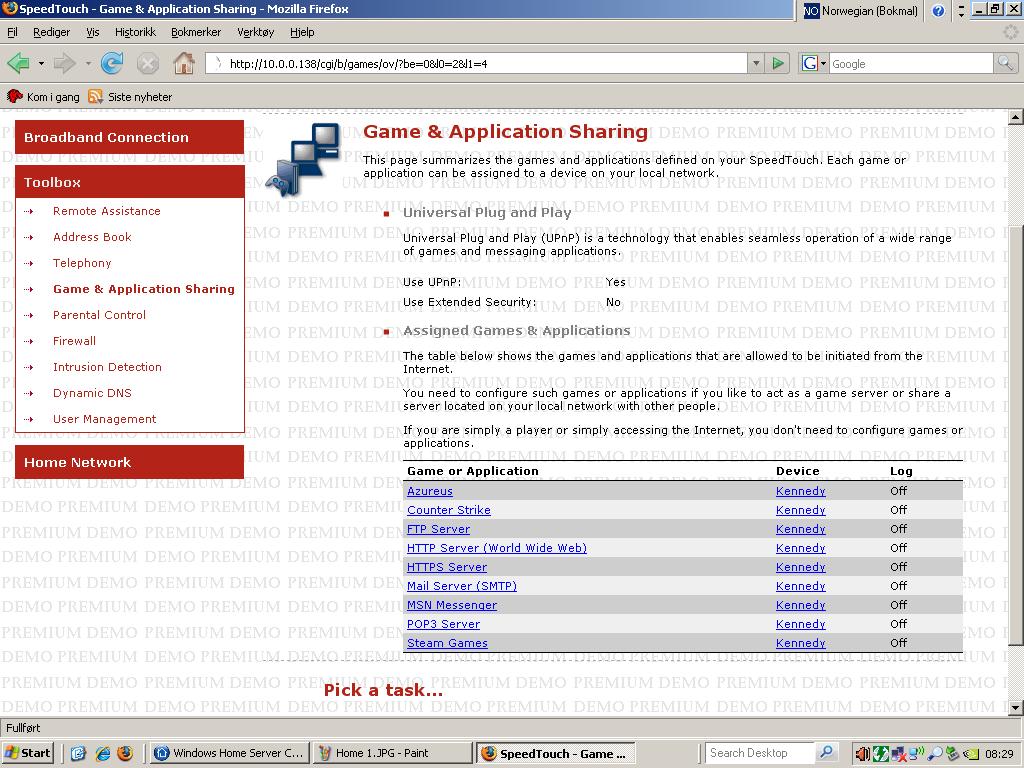
Task: Open Remote Assistance in the sidebar
Action: [106, 211]
